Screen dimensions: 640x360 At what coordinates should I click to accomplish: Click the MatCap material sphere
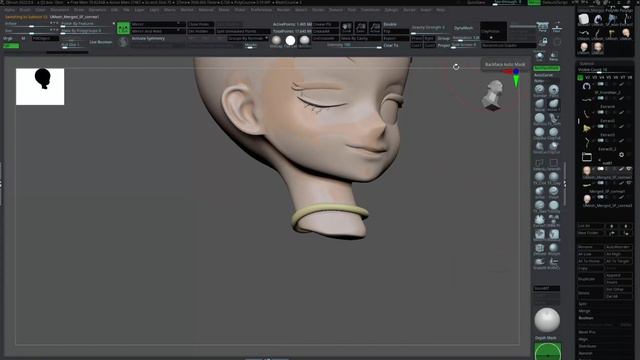(276, 40)
